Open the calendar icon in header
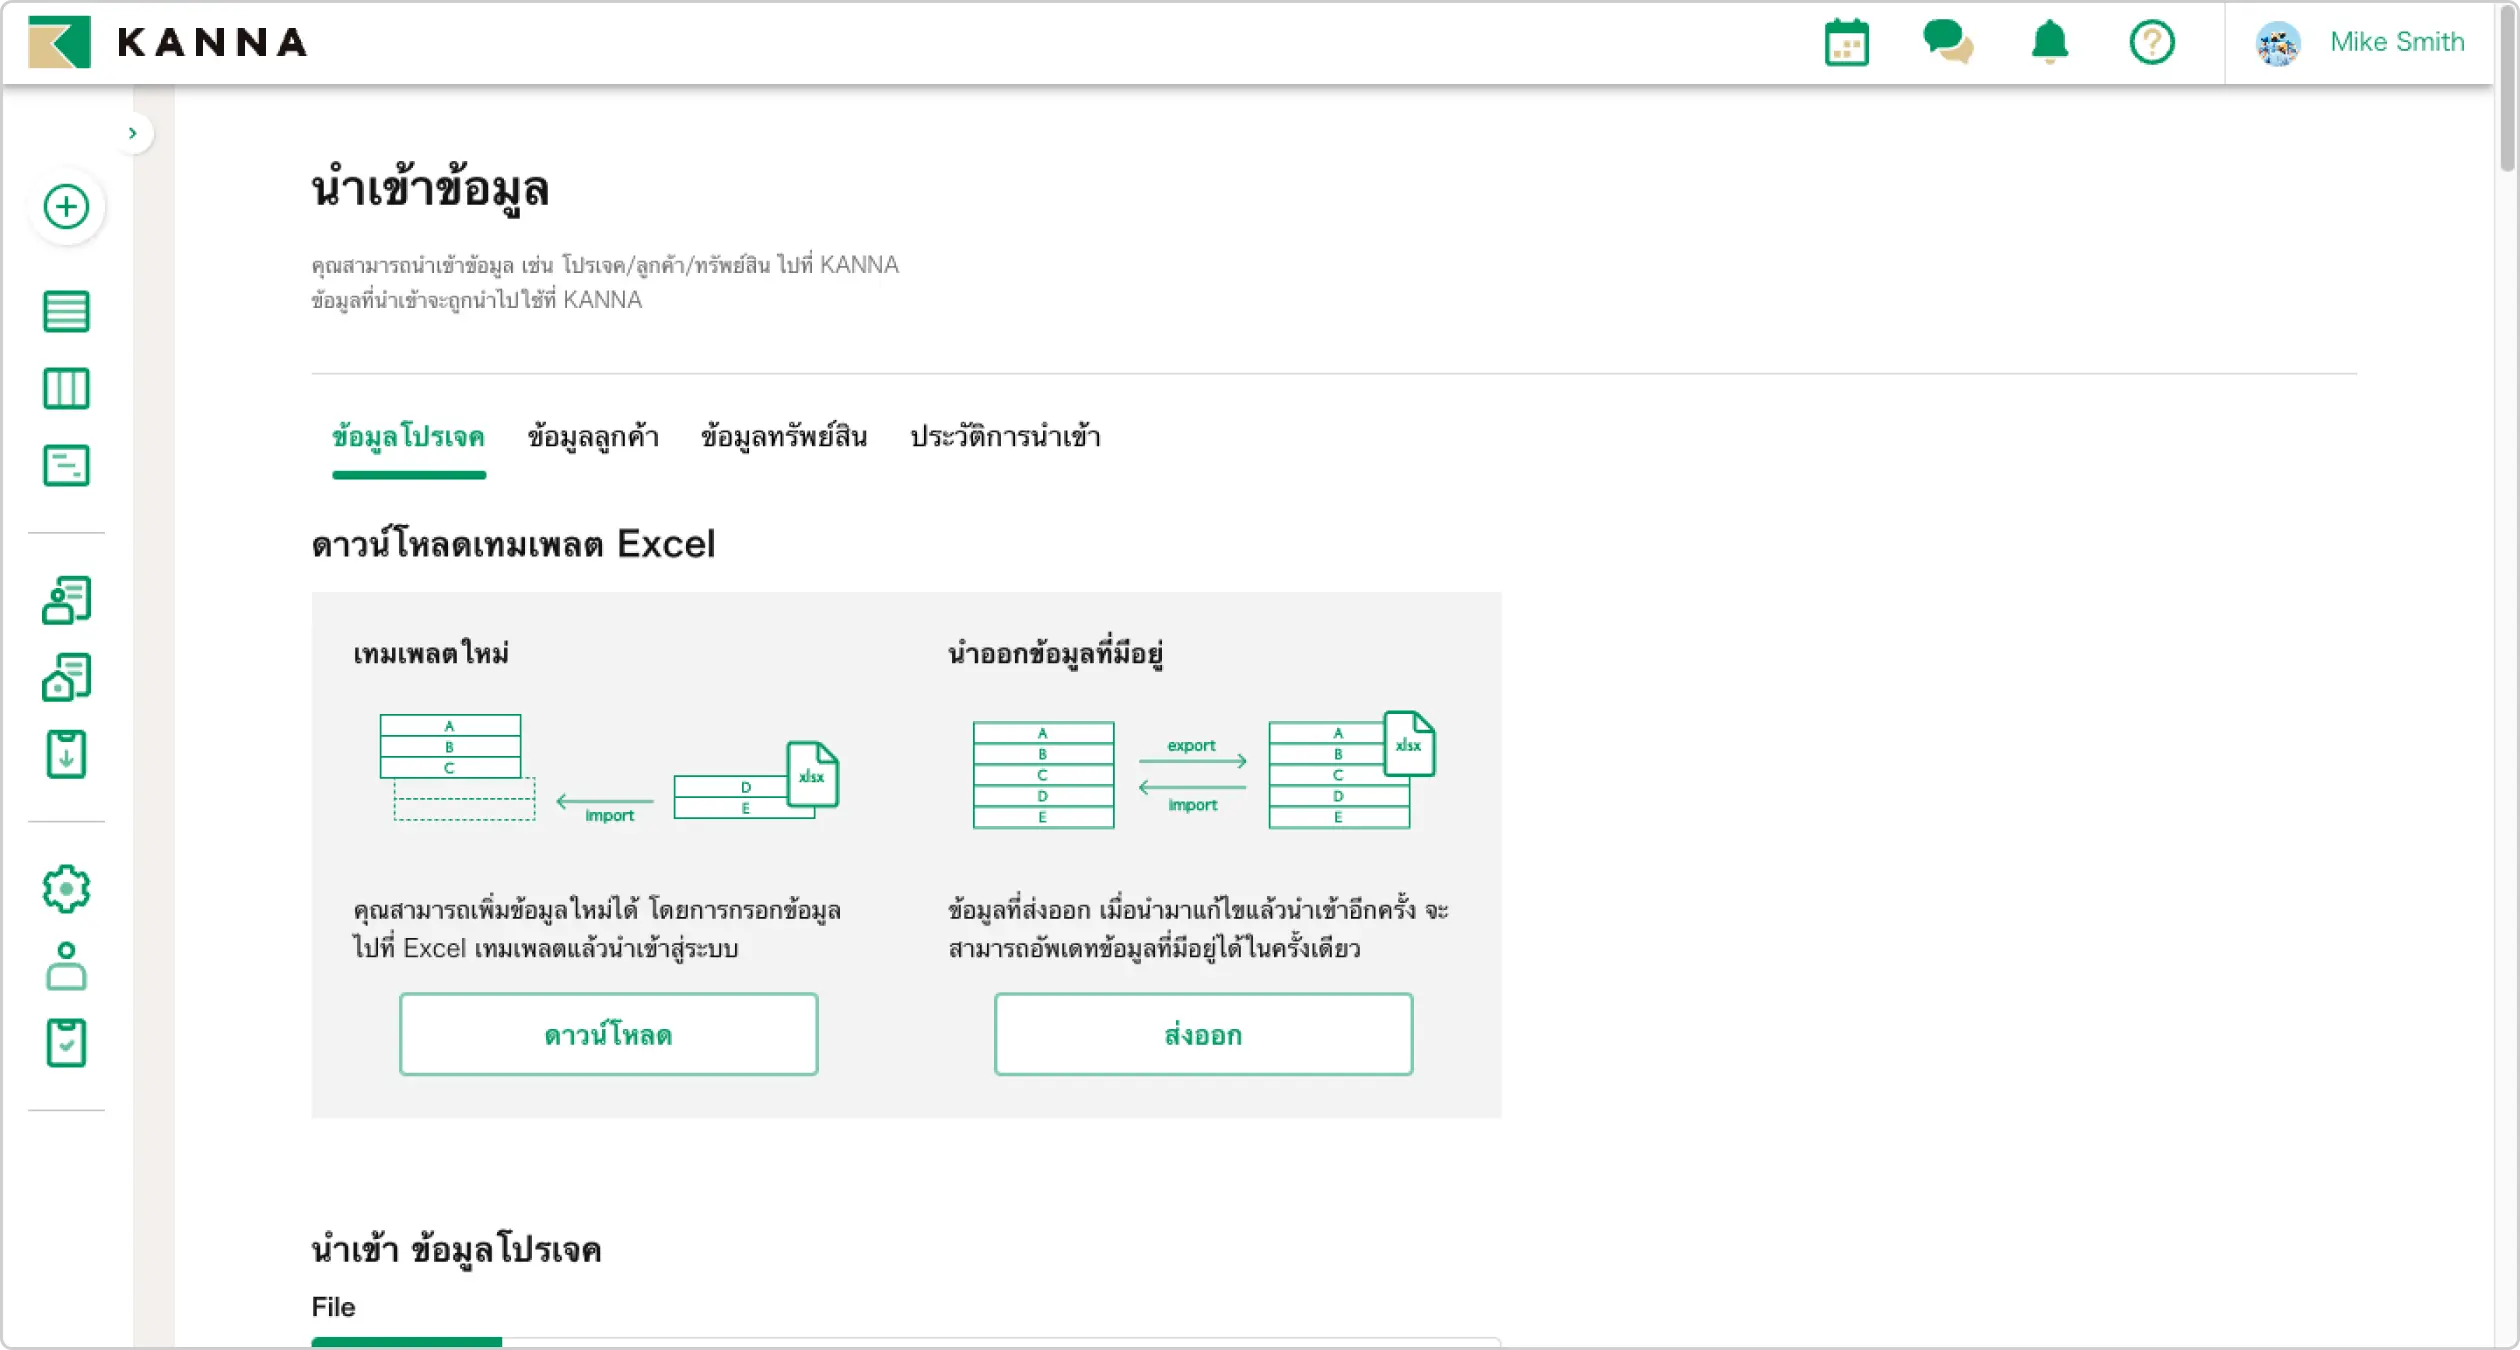This screenshot has height=1350, width=2520. [x=1846, y=43]
